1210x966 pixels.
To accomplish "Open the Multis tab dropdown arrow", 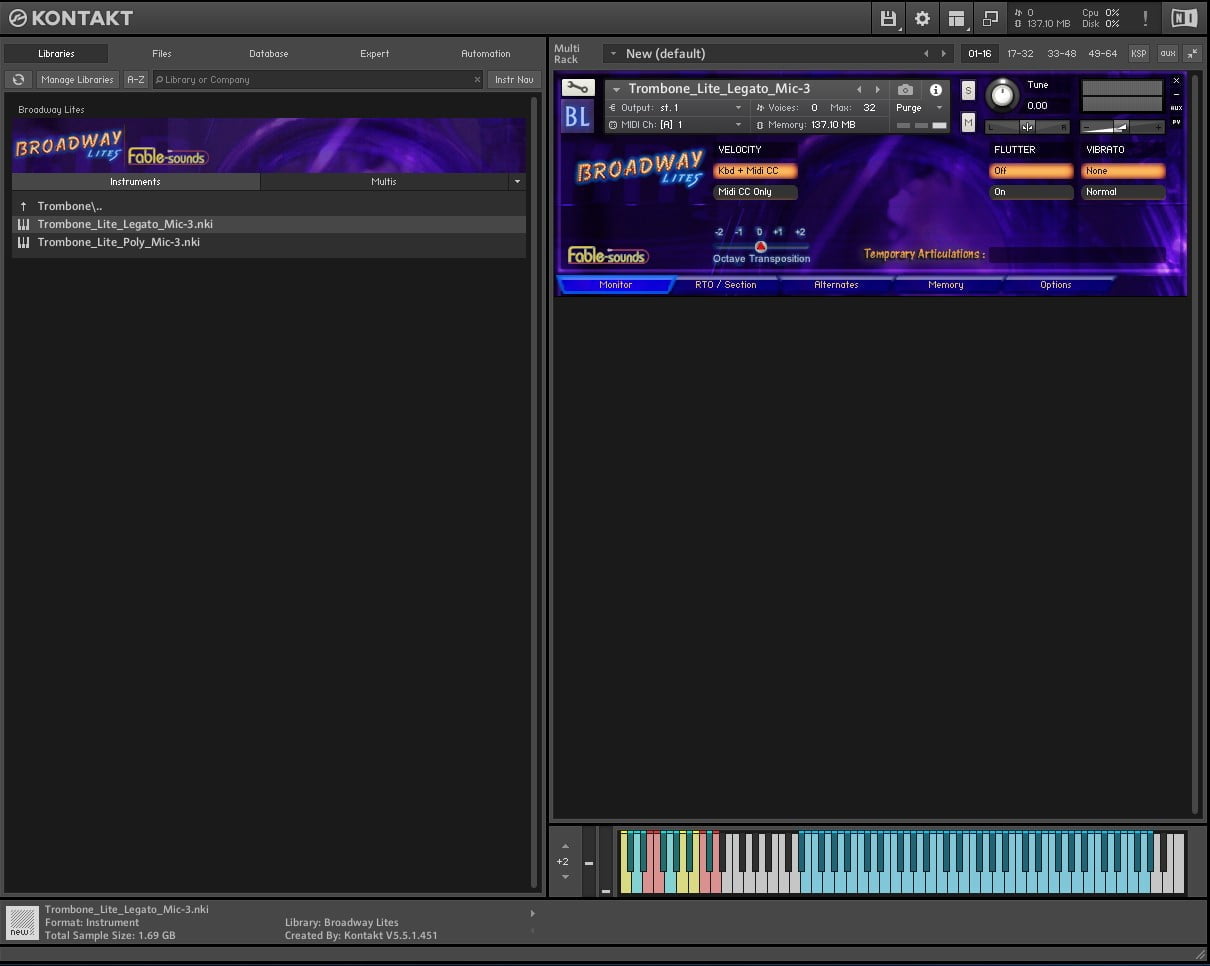I will (517, 182).
